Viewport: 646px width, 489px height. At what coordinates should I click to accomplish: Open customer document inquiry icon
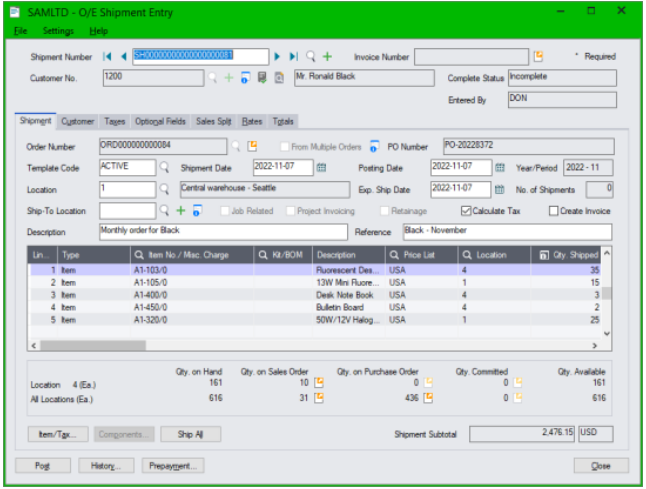279,77
